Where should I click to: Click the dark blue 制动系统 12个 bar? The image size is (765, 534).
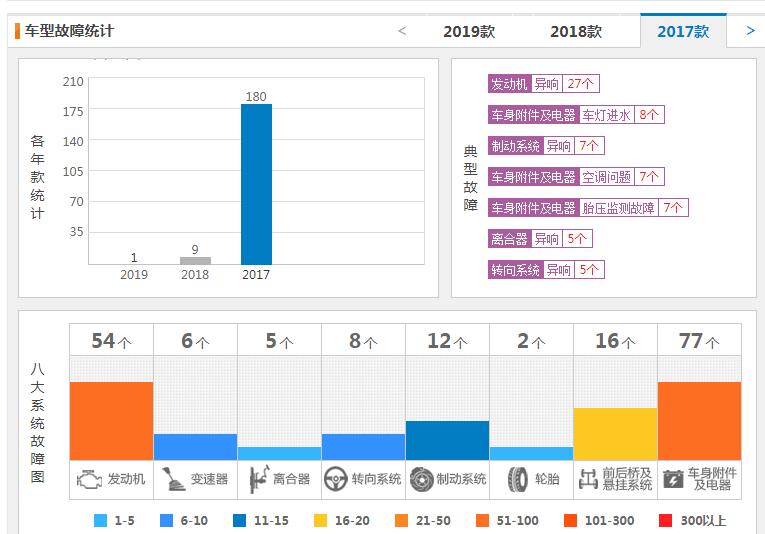[x=447, y=440]
